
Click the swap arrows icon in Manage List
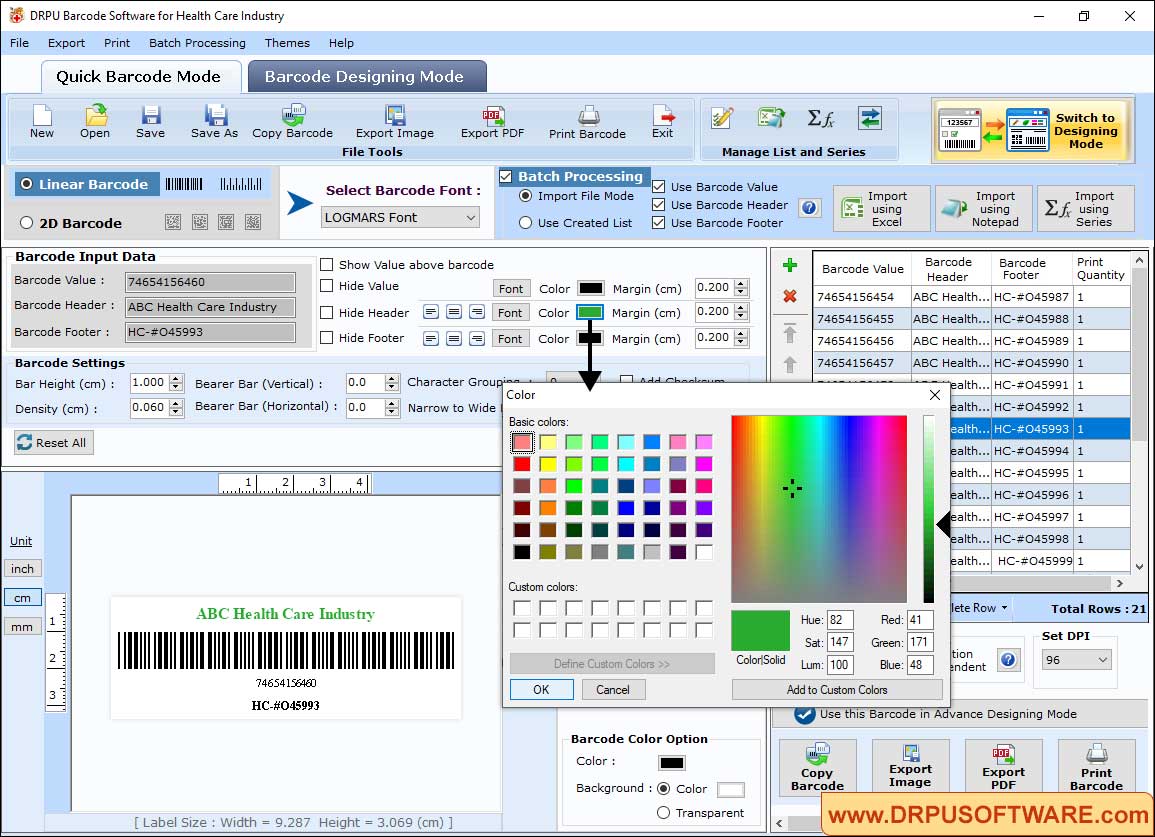coord(870,118)
